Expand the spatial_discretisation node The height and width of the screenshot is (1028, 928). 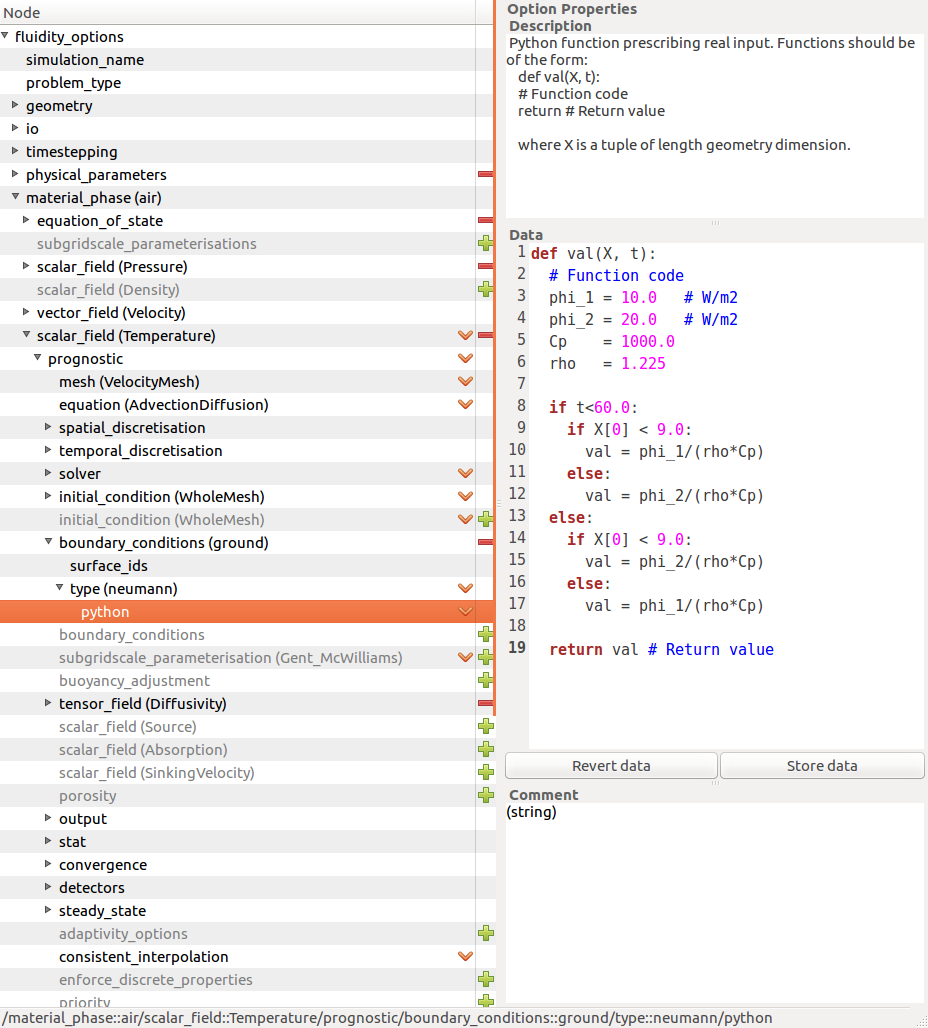pyautogui.click(x=48, y=427)
